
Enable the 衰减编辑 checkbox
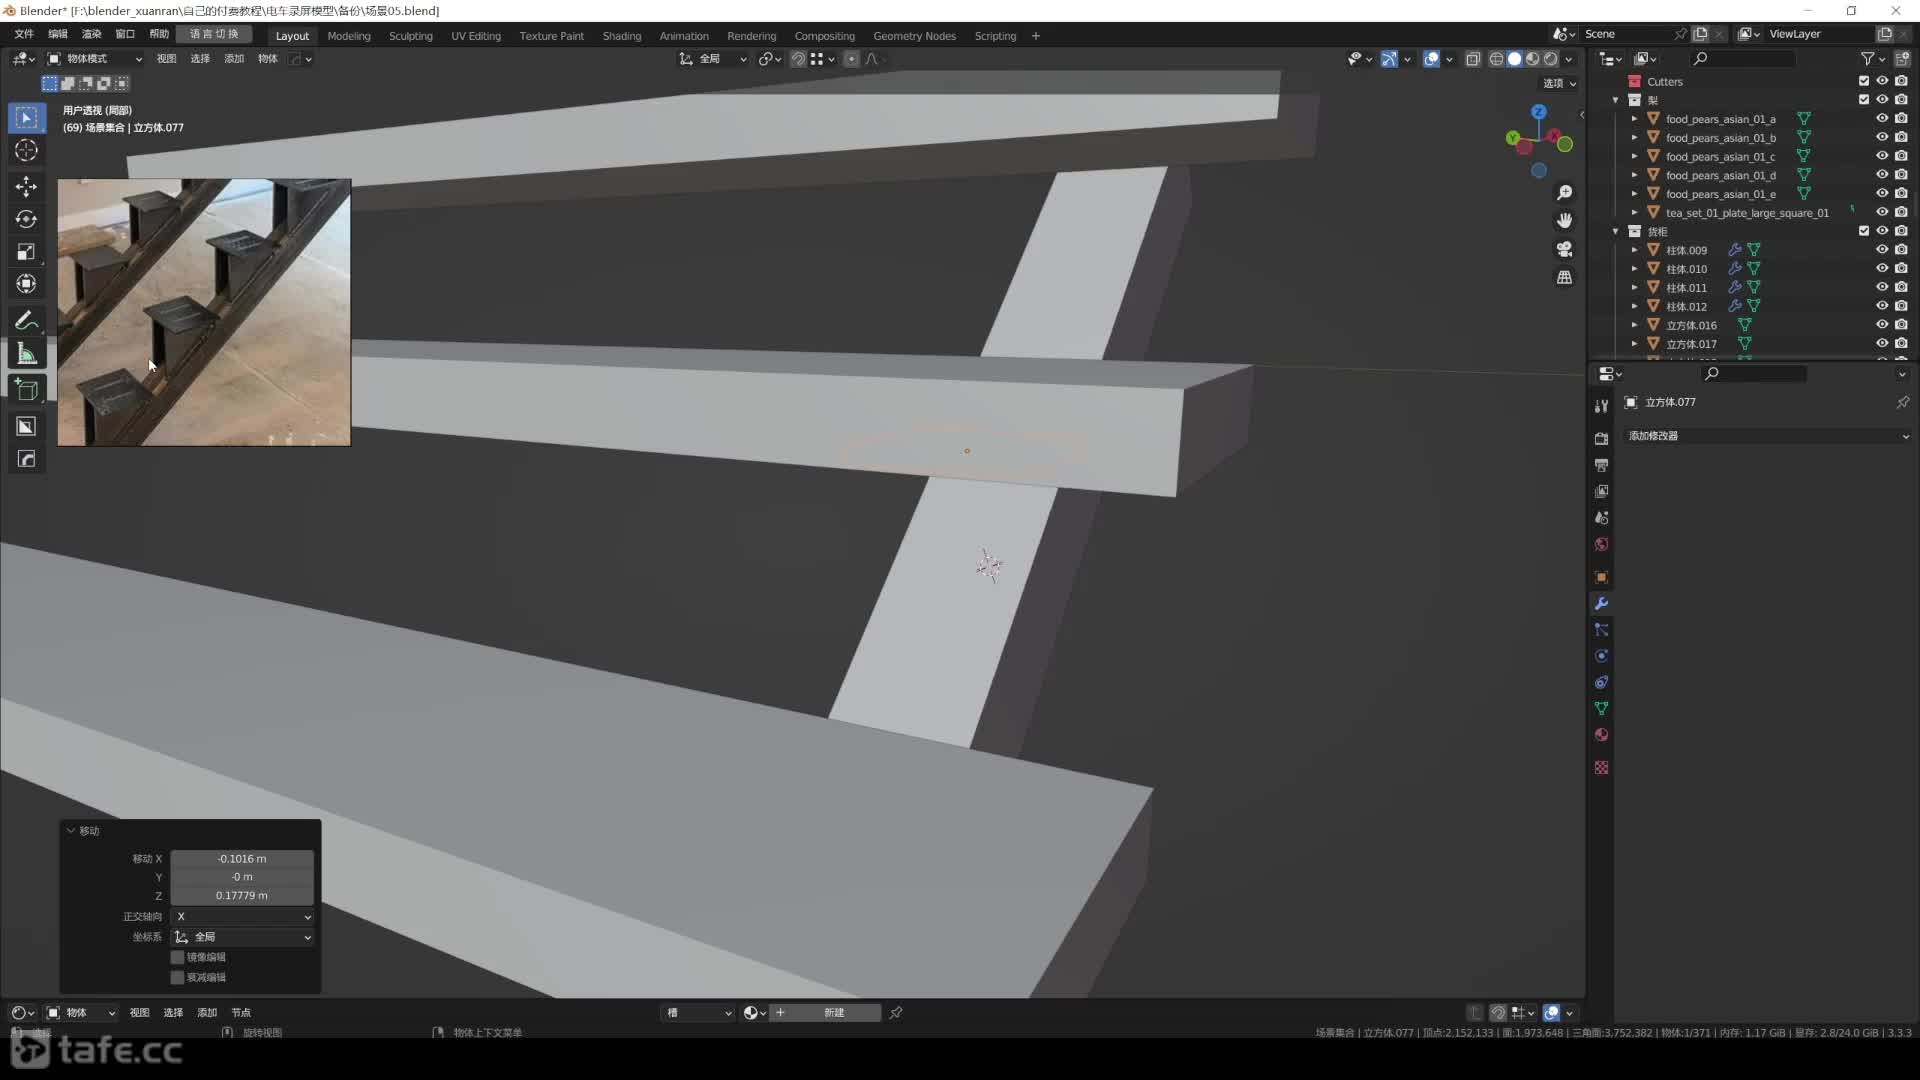pos(177,977)
